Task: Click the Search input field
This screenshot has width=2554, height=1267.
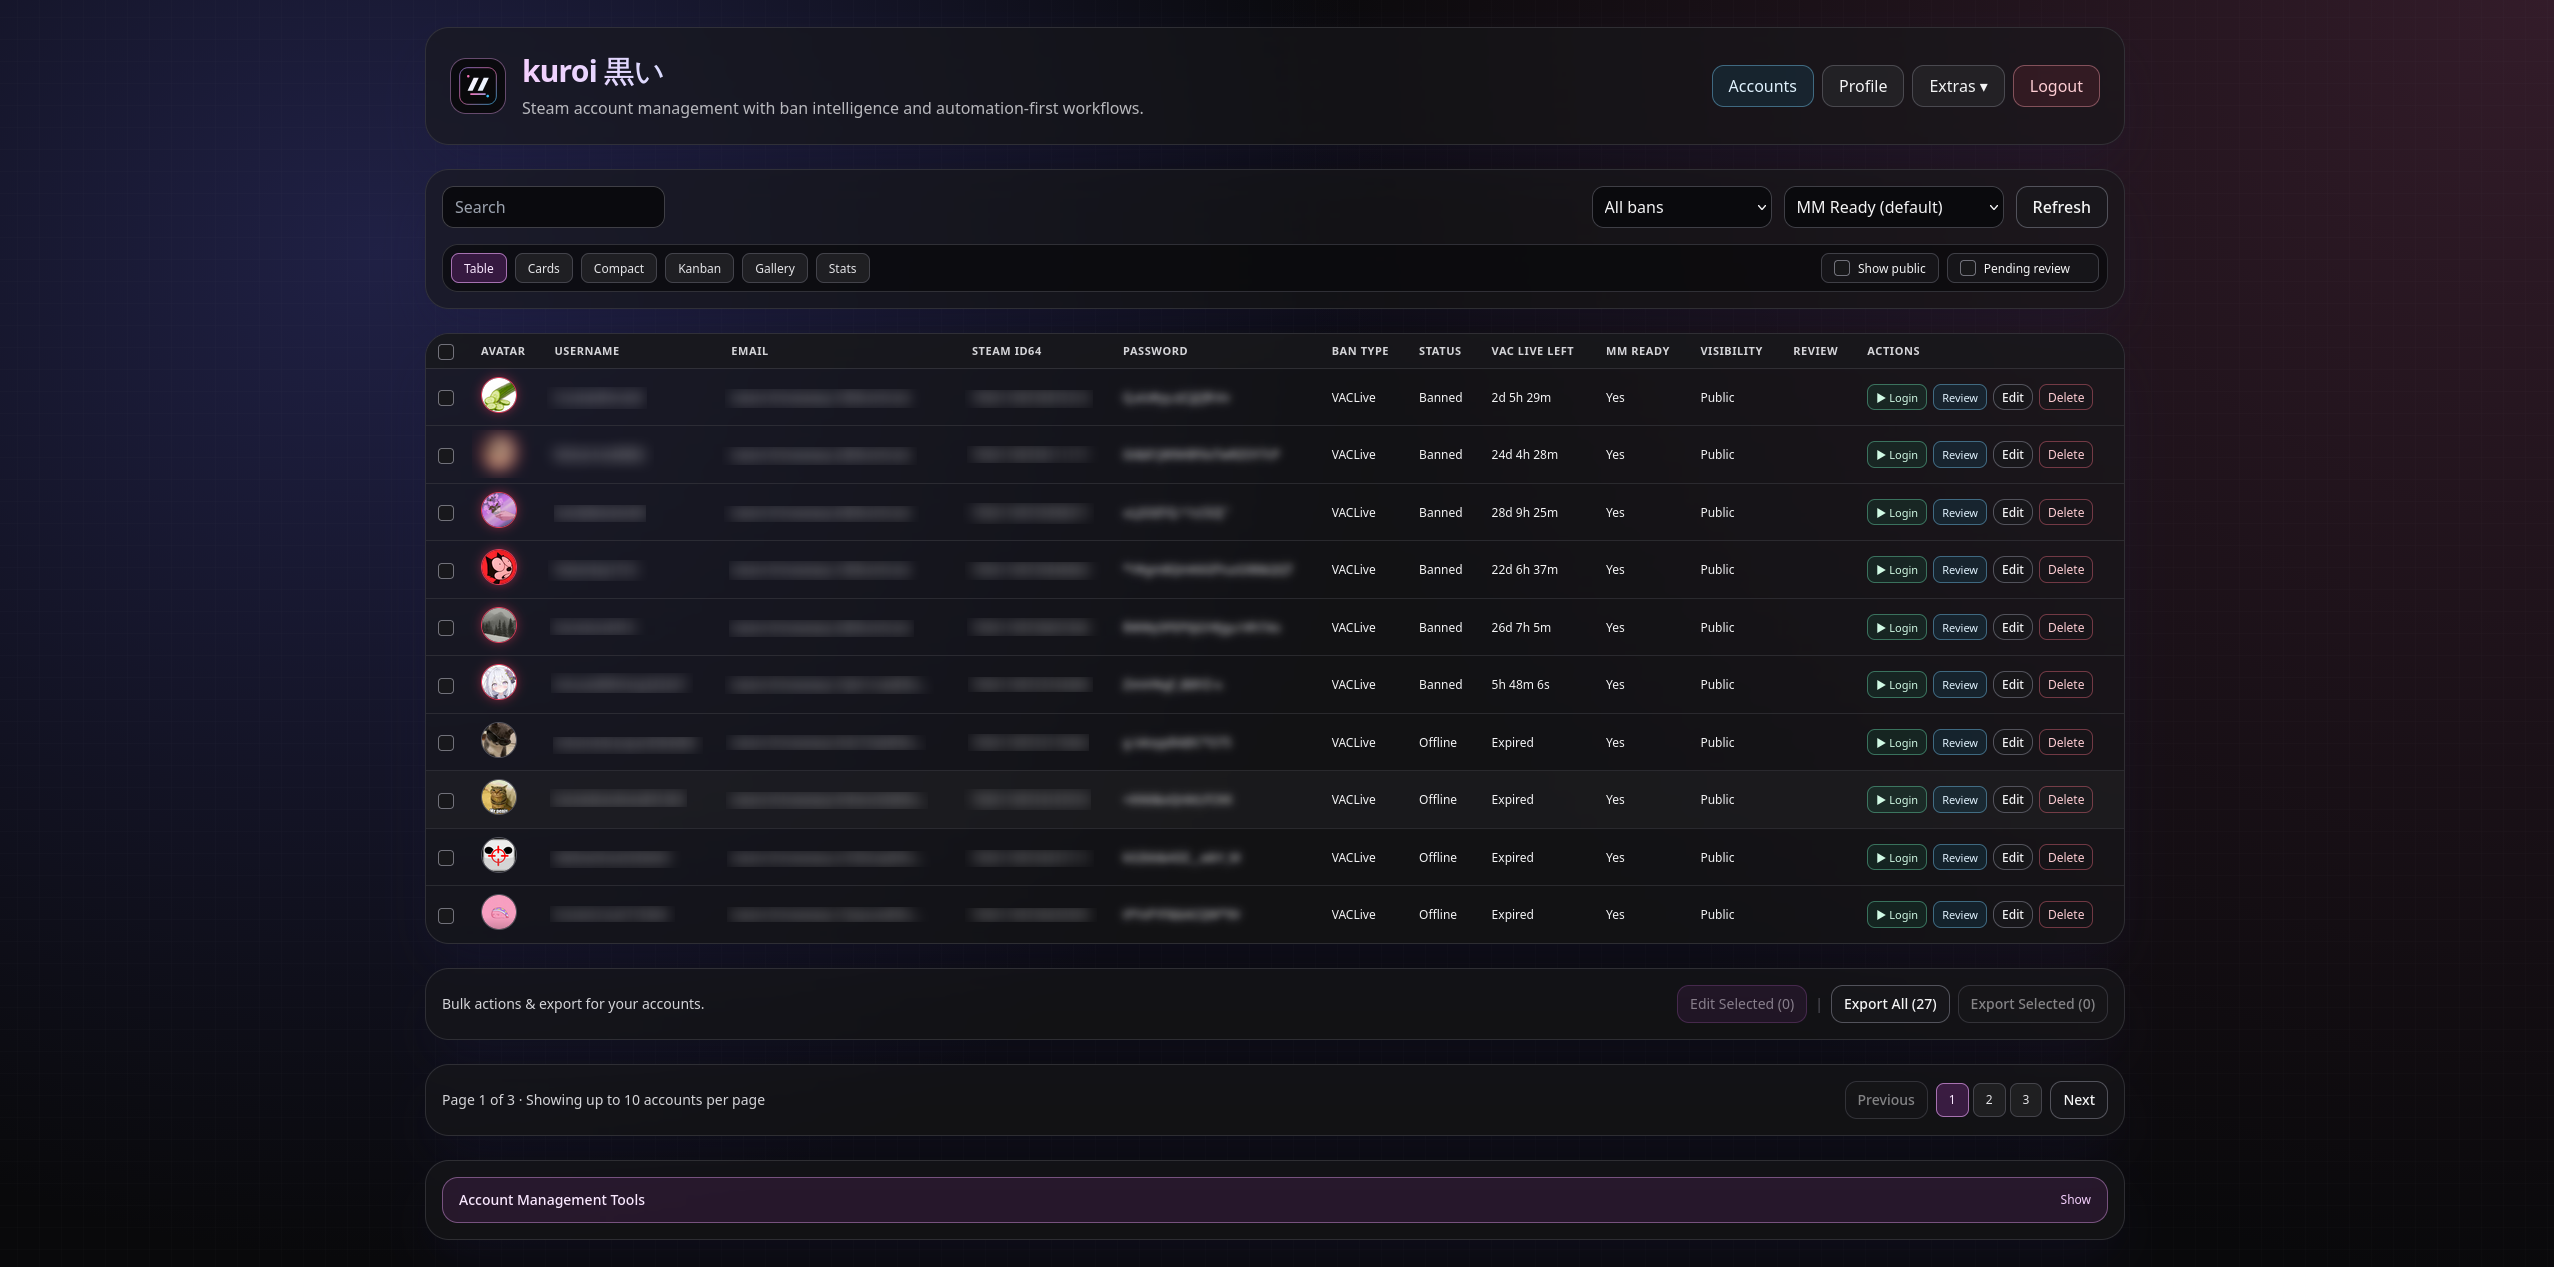Action: click(552, 207)
